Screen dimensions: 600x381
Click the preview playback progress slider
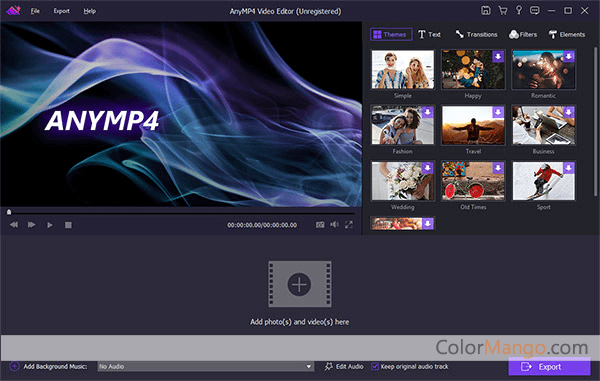182,212
